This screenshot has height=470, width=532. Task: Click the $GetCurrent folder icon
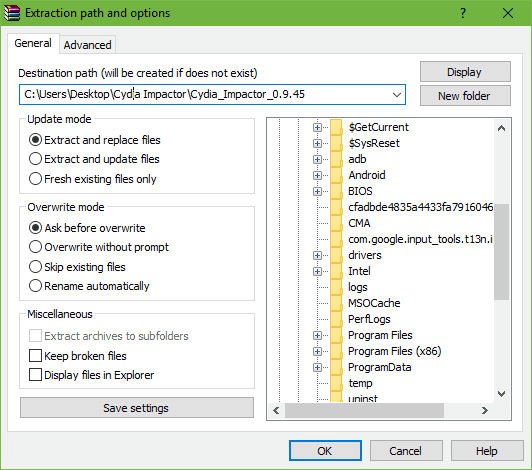(336, 127)
